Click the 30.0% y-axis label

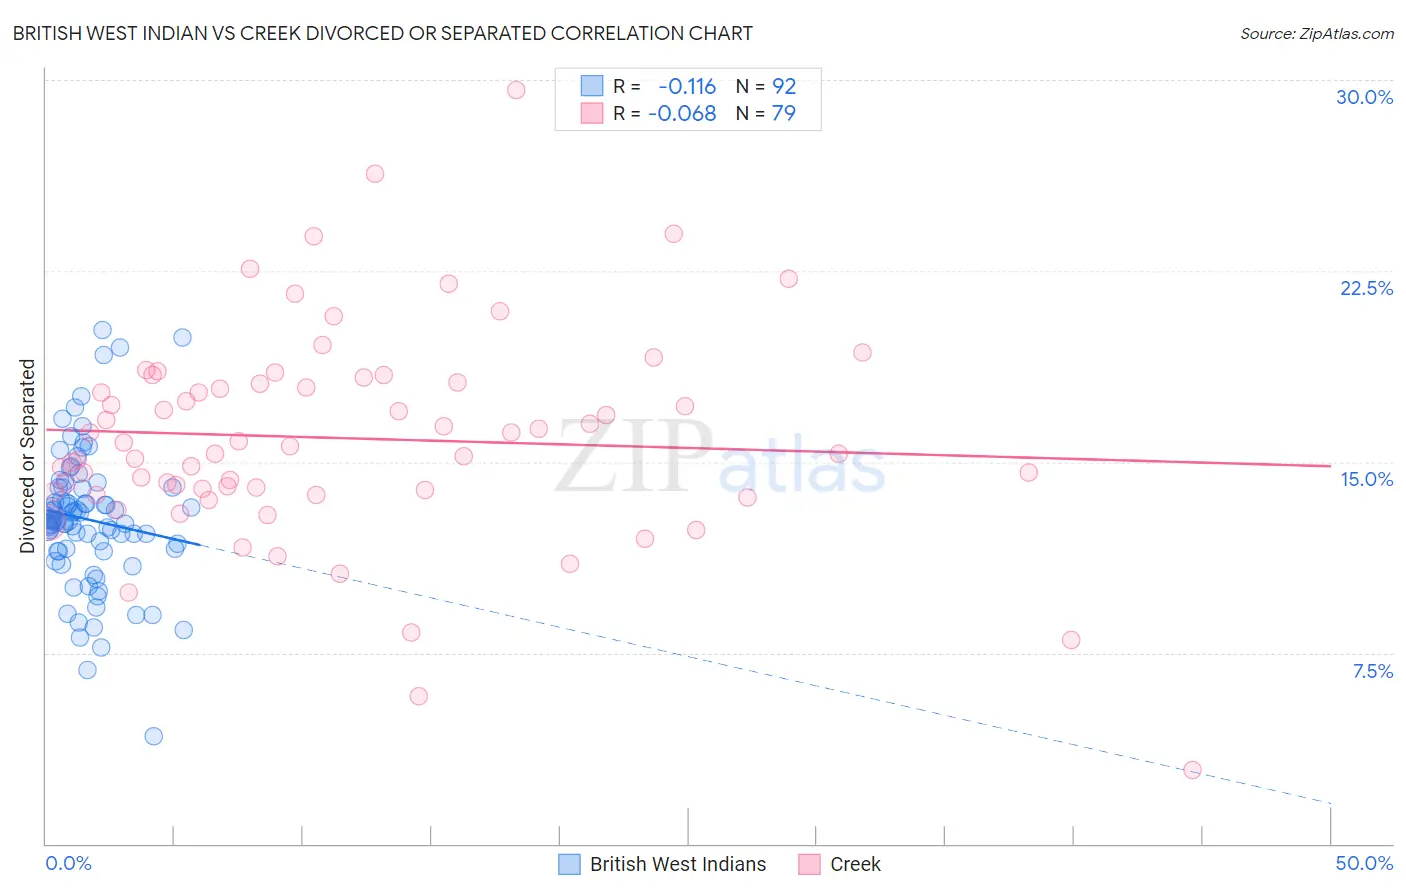(1364, 97)
